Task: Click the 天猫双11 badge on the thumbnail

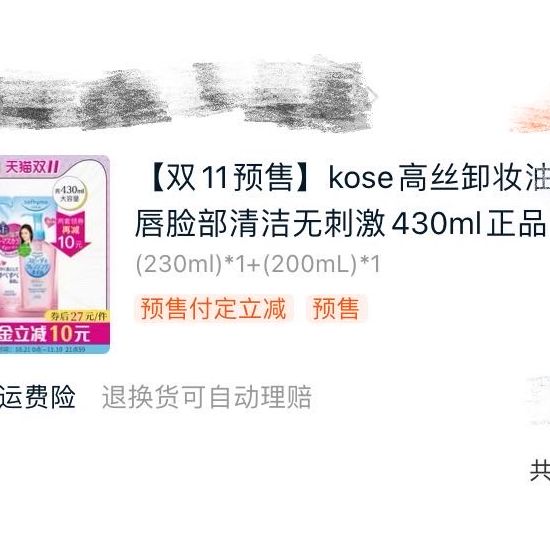Action: coord(30,167)
